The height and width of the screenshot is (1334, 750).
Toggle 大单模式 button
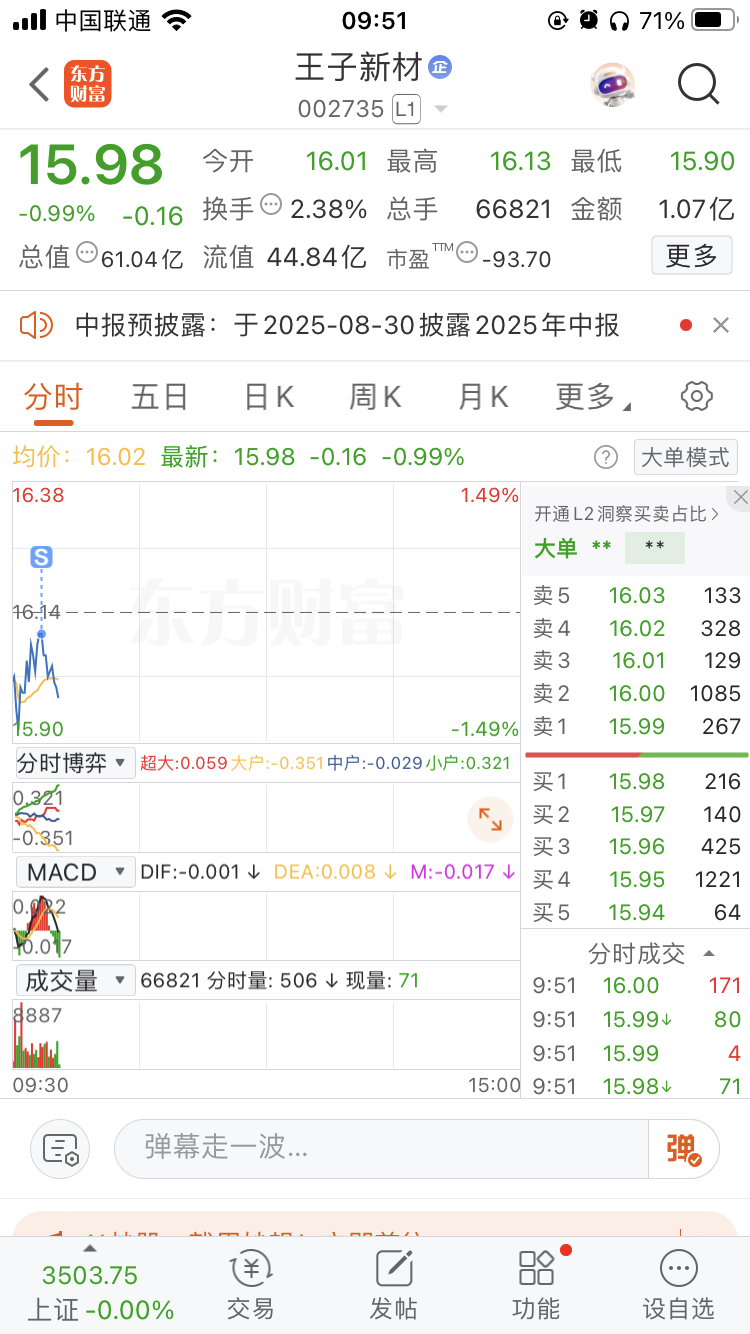tap(686, 457)
